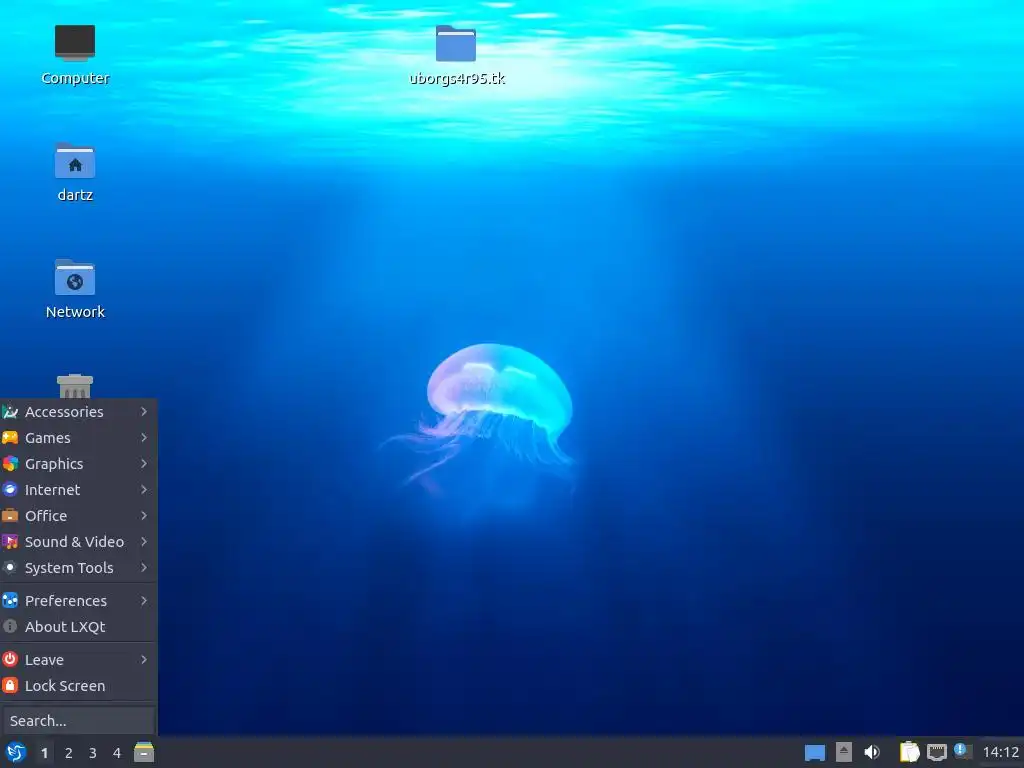This screenshot has width=1024, height=768.
Task: Switch to workspace 4
Action: pyautogui.click(x=117, y=753)
